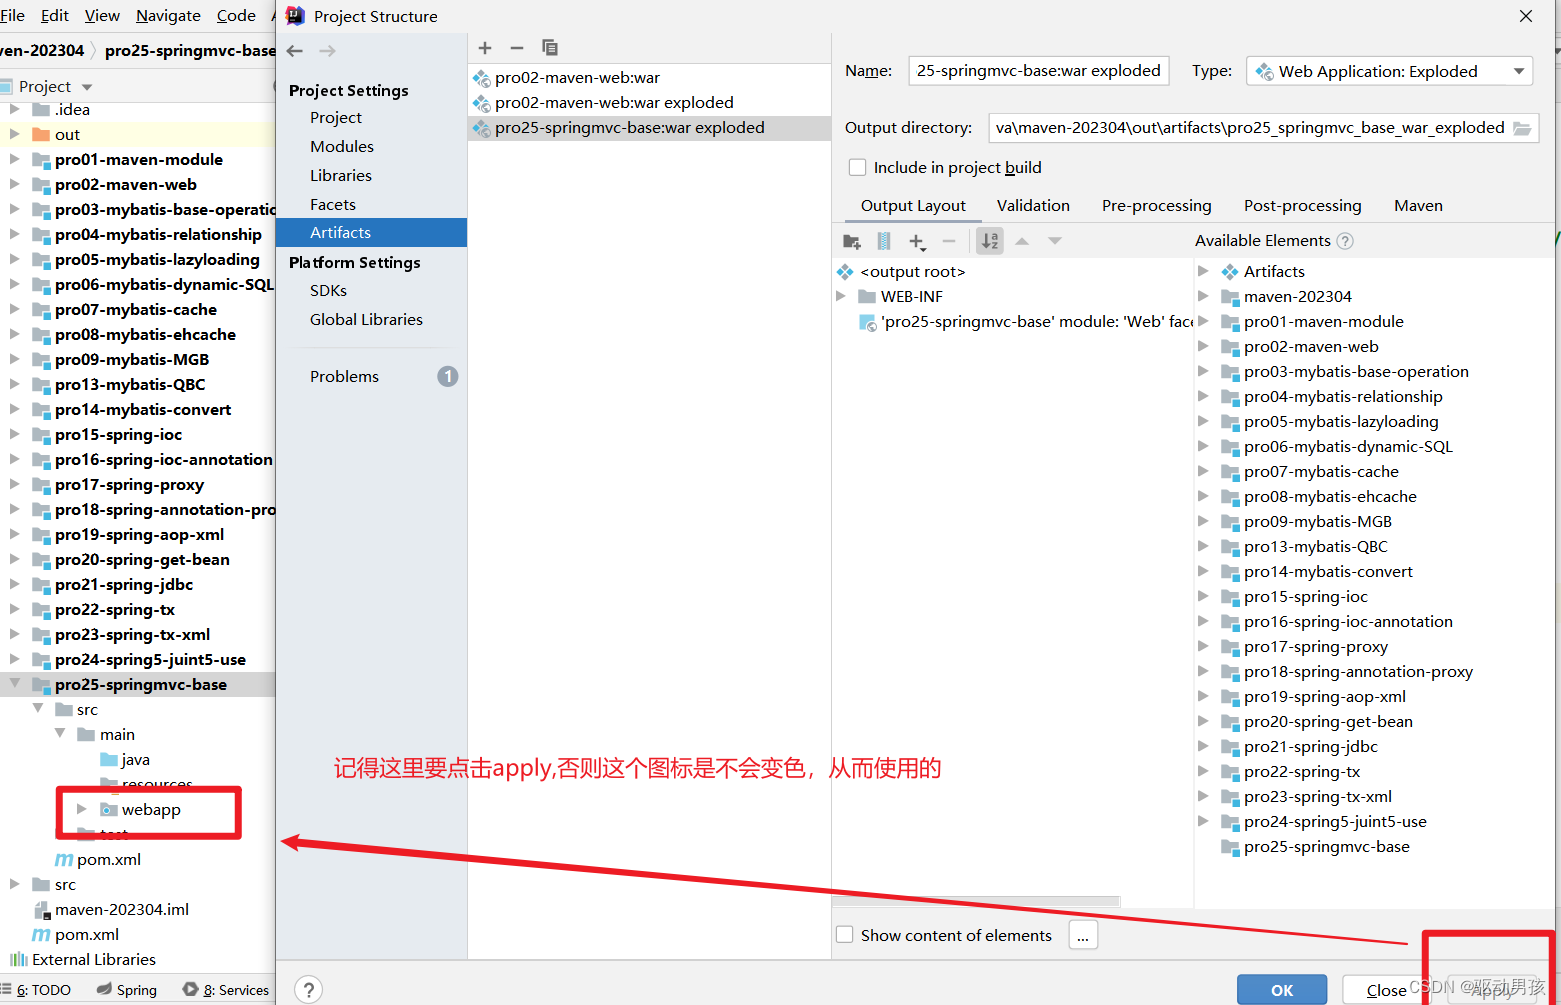Expand WEB-INF in output layout
Viewport: 1561px width, 1005px height.
[x=841, y=296]
